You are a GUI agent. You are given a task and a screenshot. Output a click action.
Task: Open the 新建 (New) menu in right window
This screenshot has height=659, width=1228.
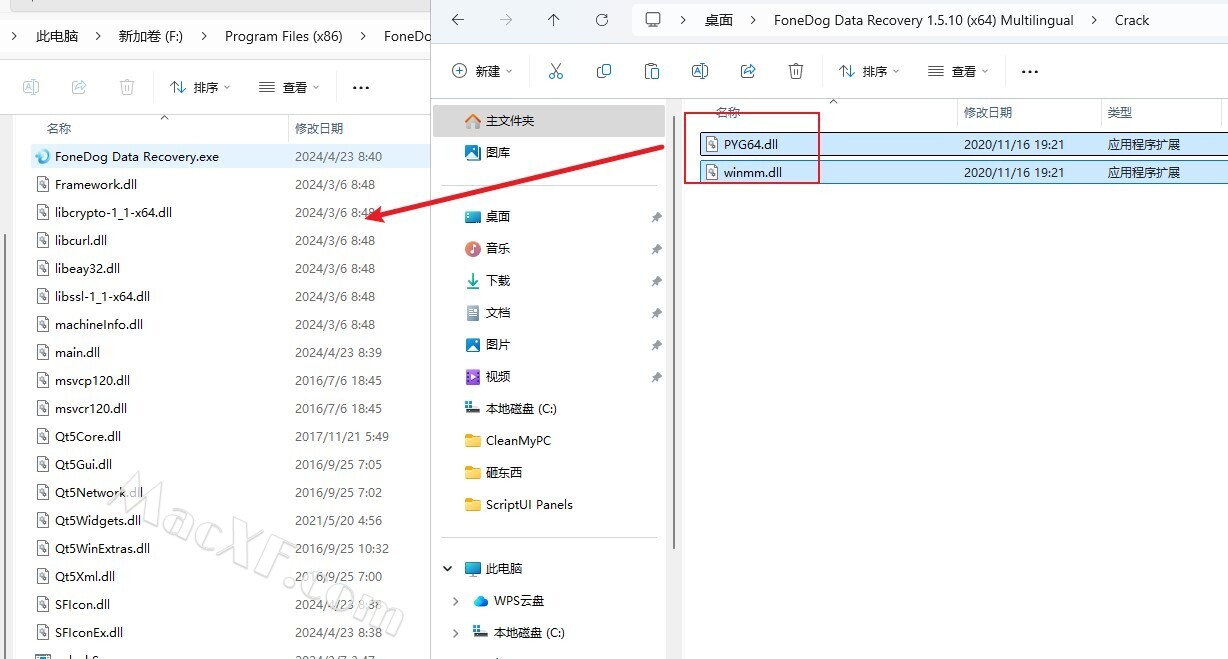(482, 71)
